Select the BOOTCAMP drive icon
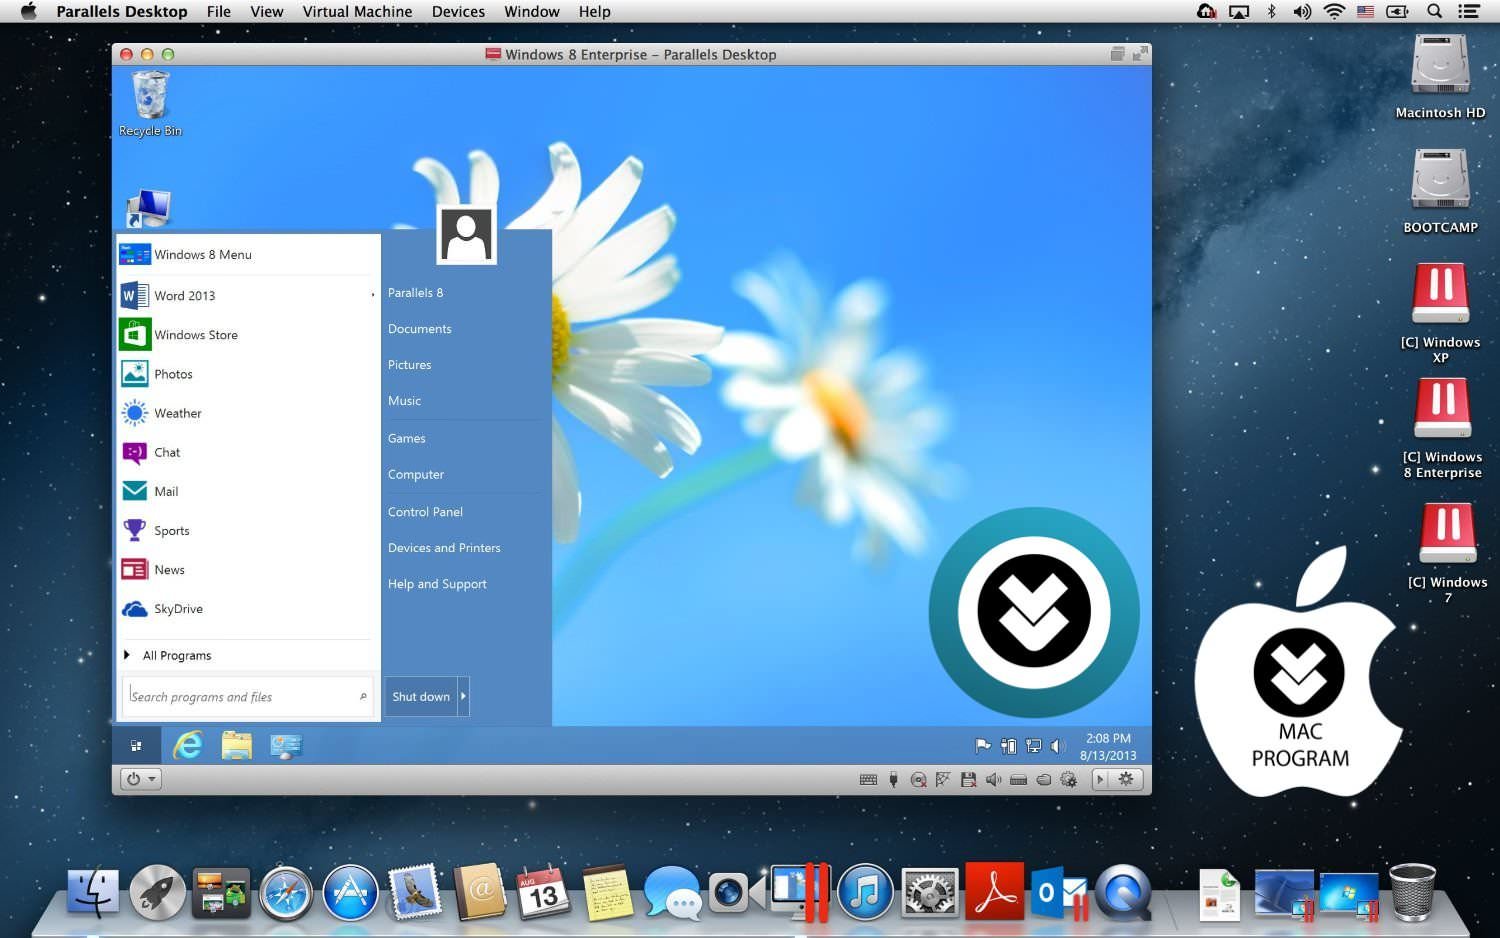This screenshot has height=938, width=1500. coord(1440,191)
